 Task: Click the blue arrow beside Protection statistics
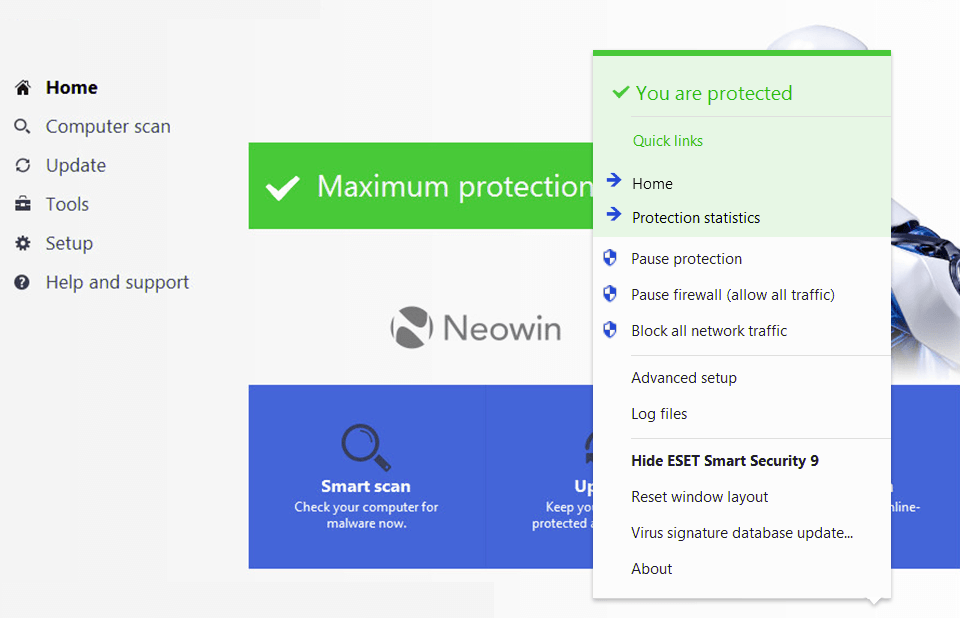[x=614, y=217]
